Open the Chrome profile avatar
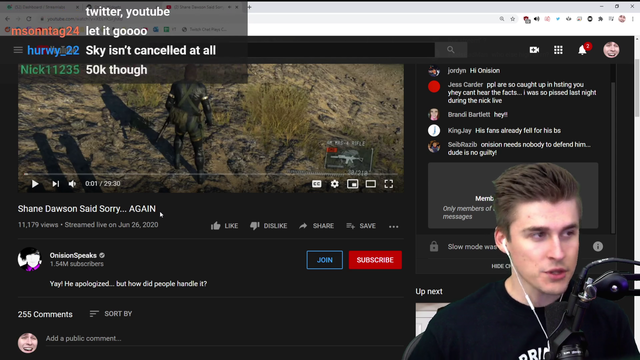This screenshot has width=640, height=360. point(622,19)
